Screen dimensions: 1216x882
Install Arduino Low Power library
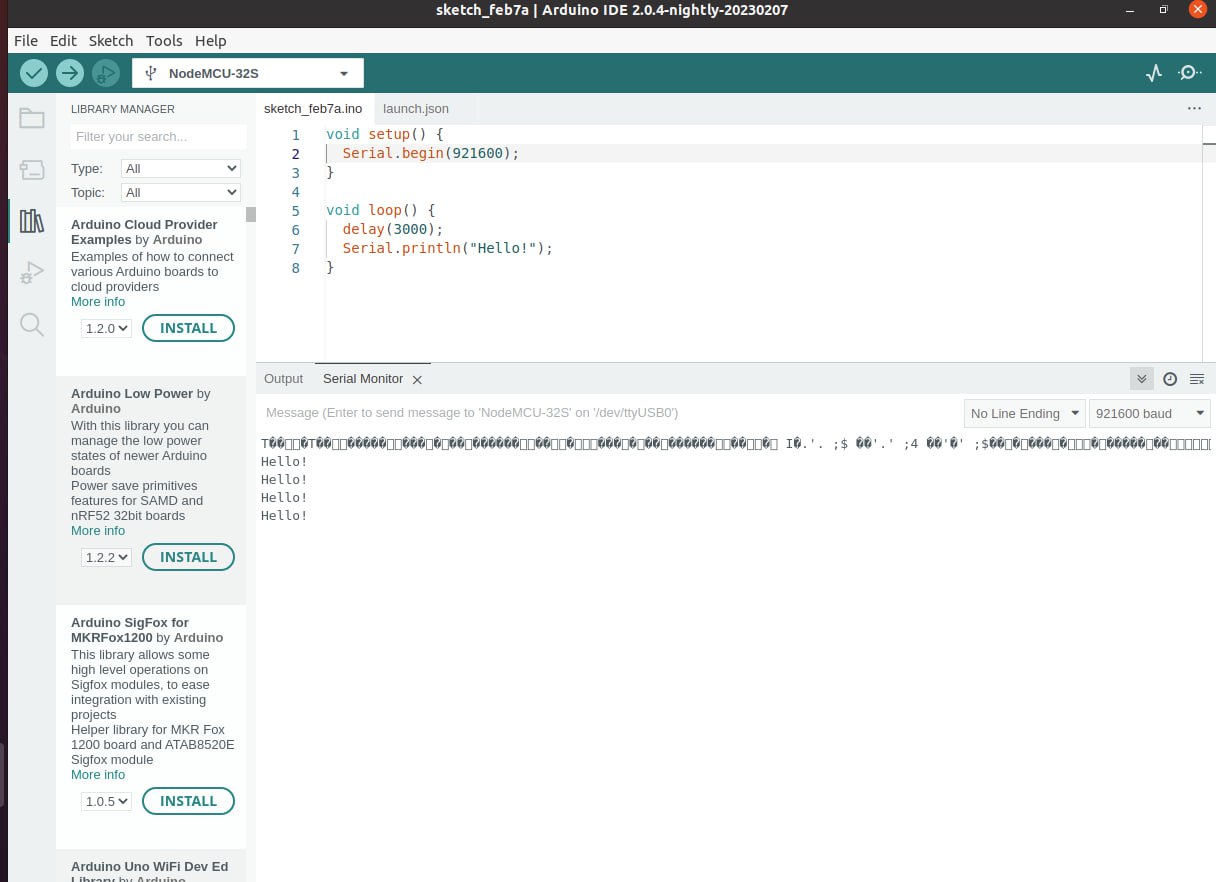(x=188, y=557)
